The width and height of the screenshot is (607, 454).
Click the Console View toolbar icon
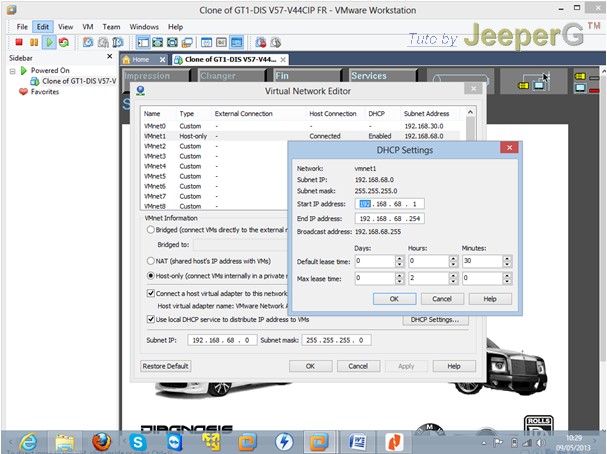236,42
